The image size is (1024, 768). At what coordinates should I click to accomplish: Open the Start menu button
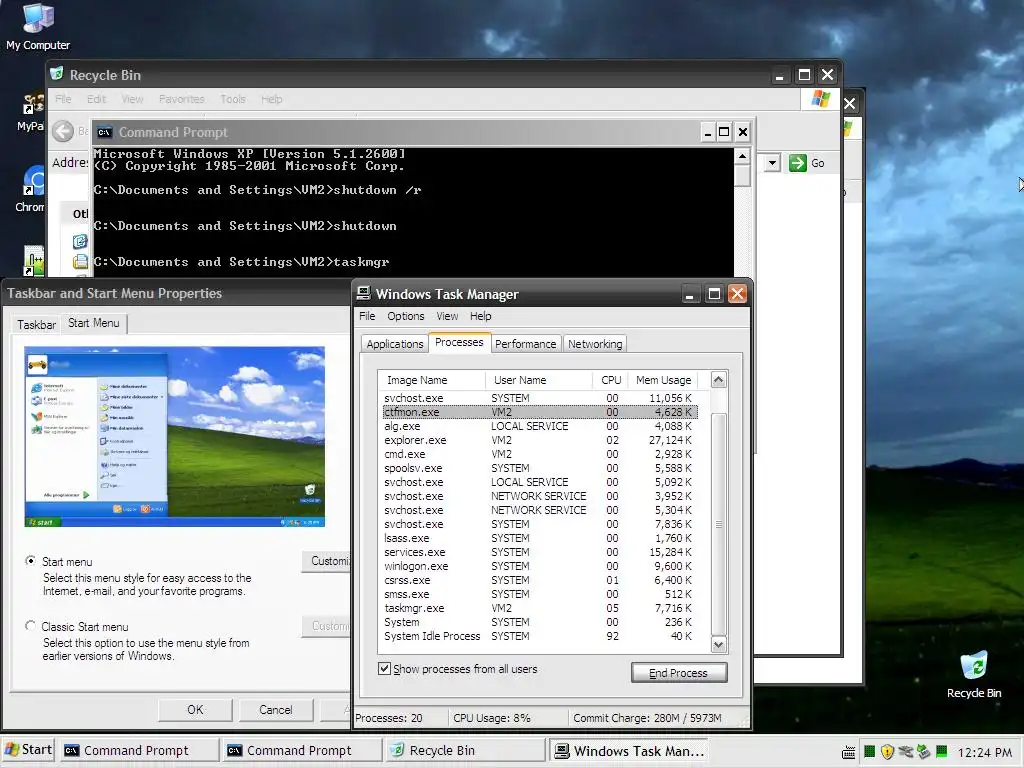[x=28, y=750]
